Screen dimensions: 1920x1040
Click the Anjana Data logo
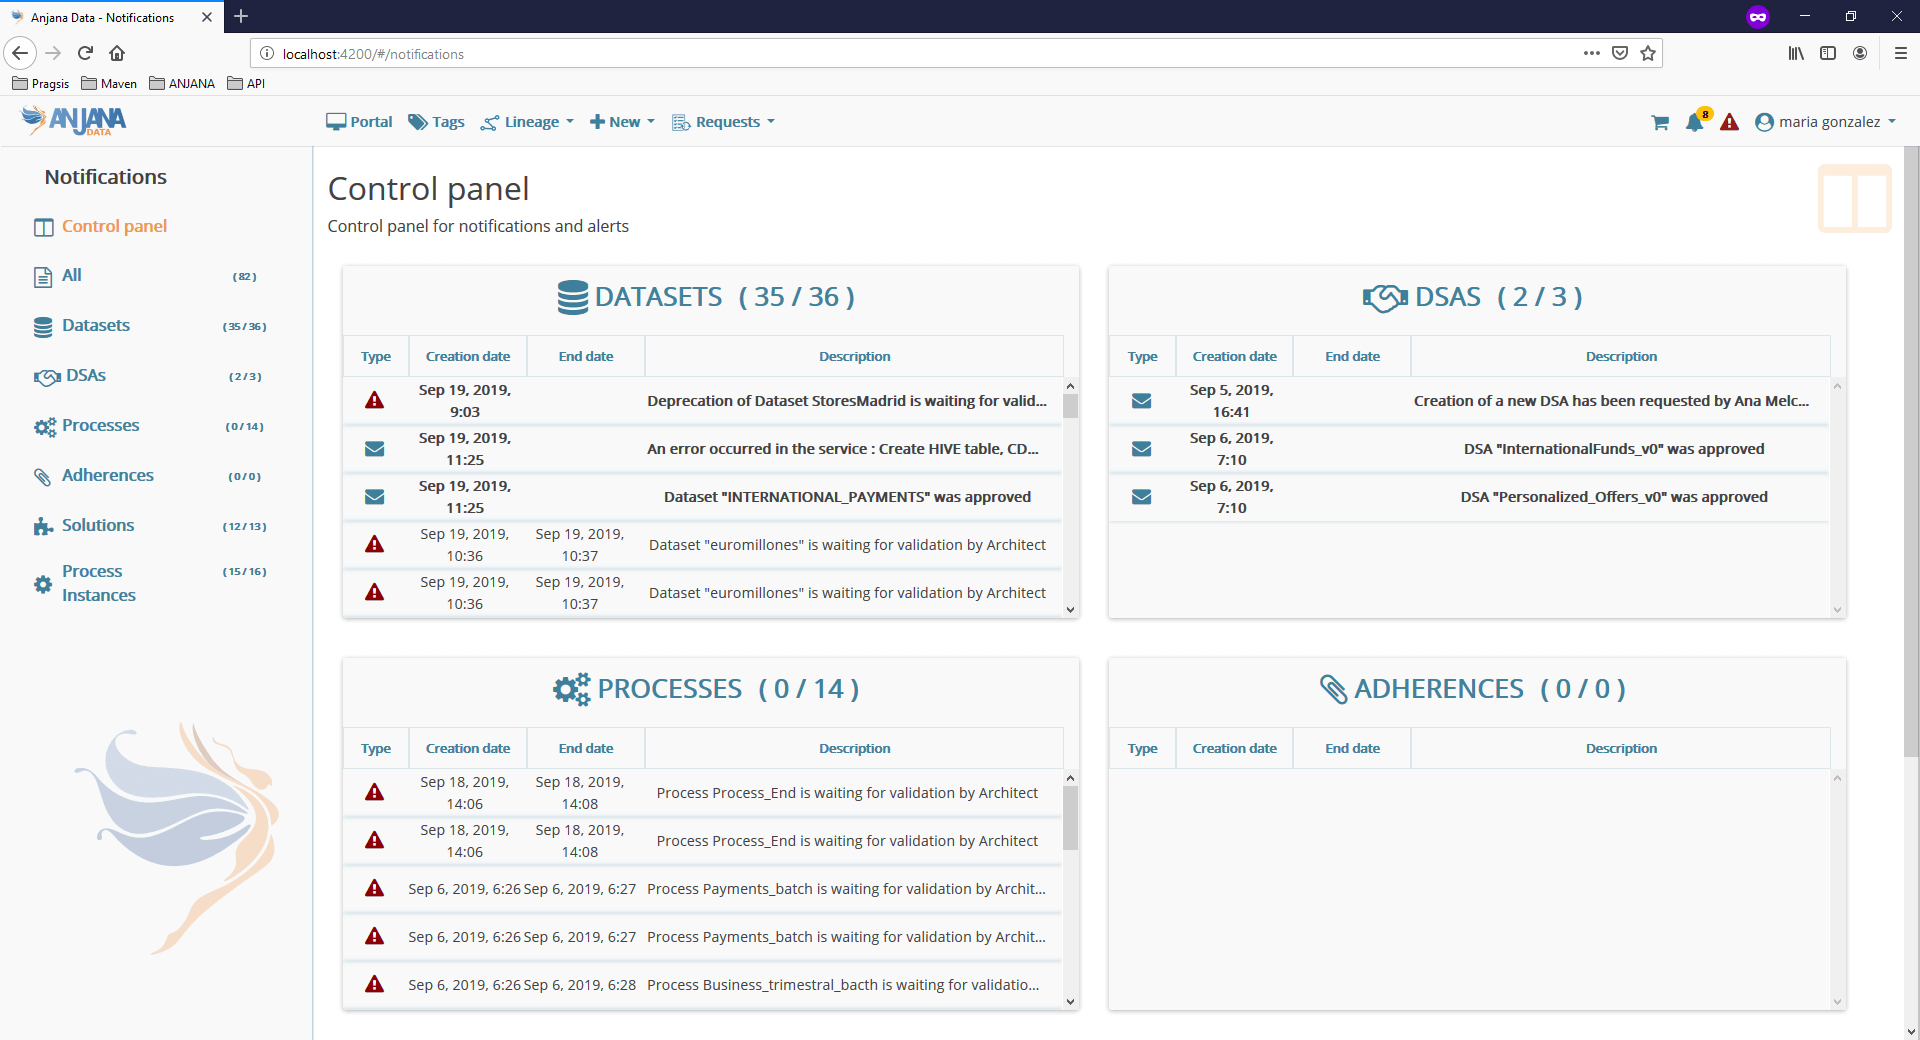[x=74, y=121]
